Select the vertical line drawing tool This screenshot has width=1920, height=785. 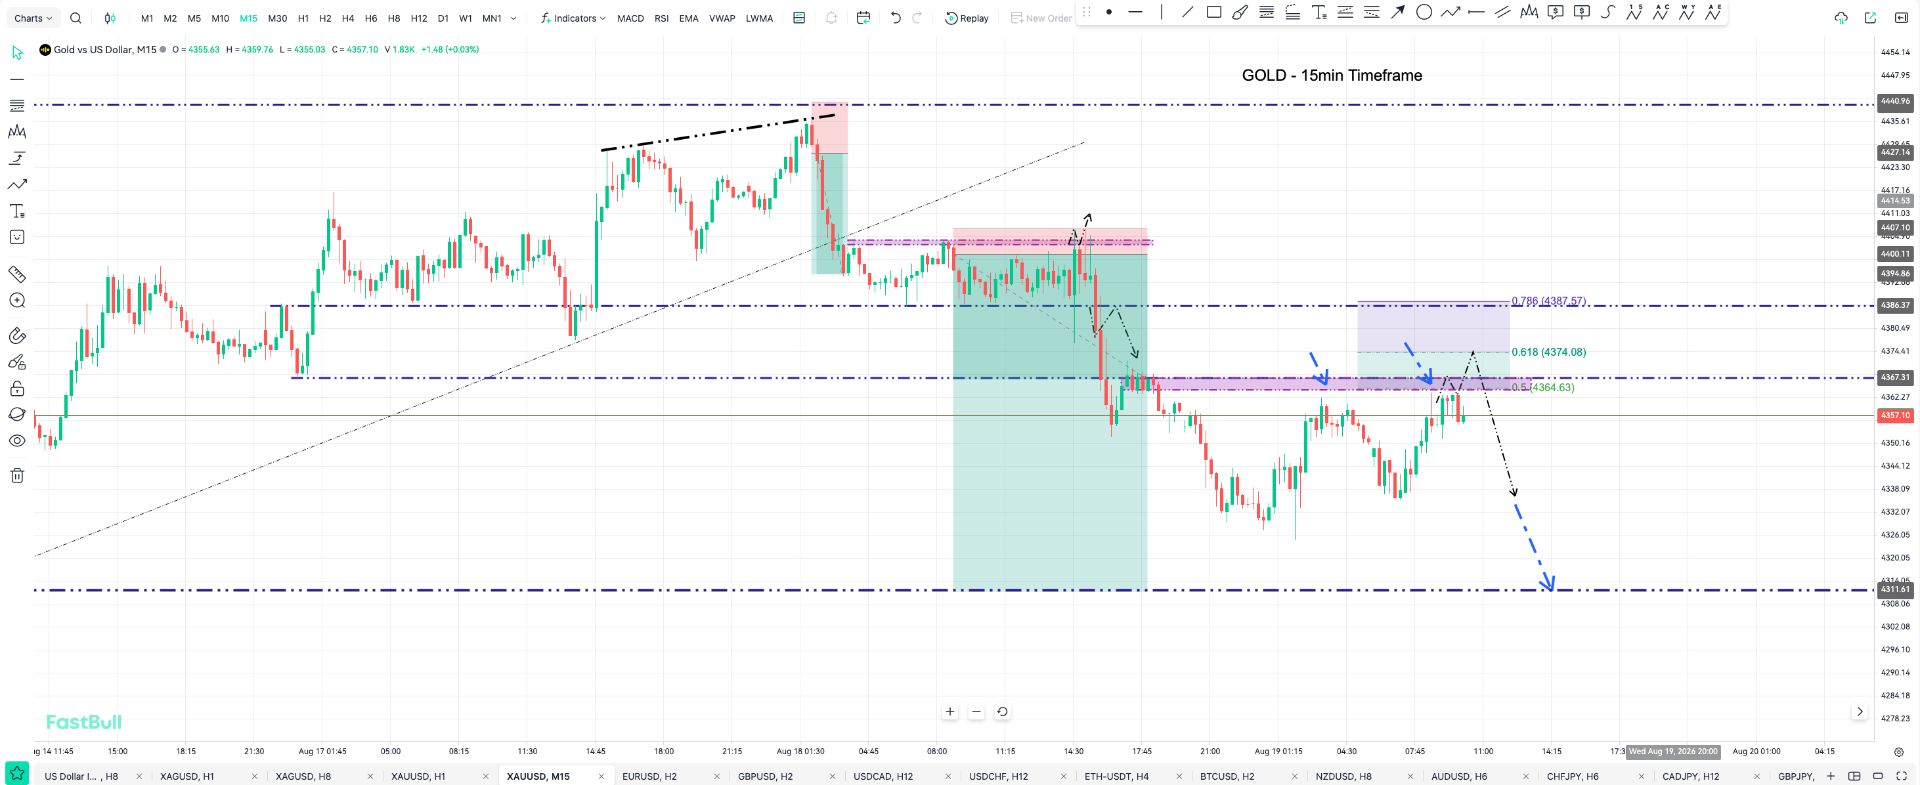coord(1161,13)
